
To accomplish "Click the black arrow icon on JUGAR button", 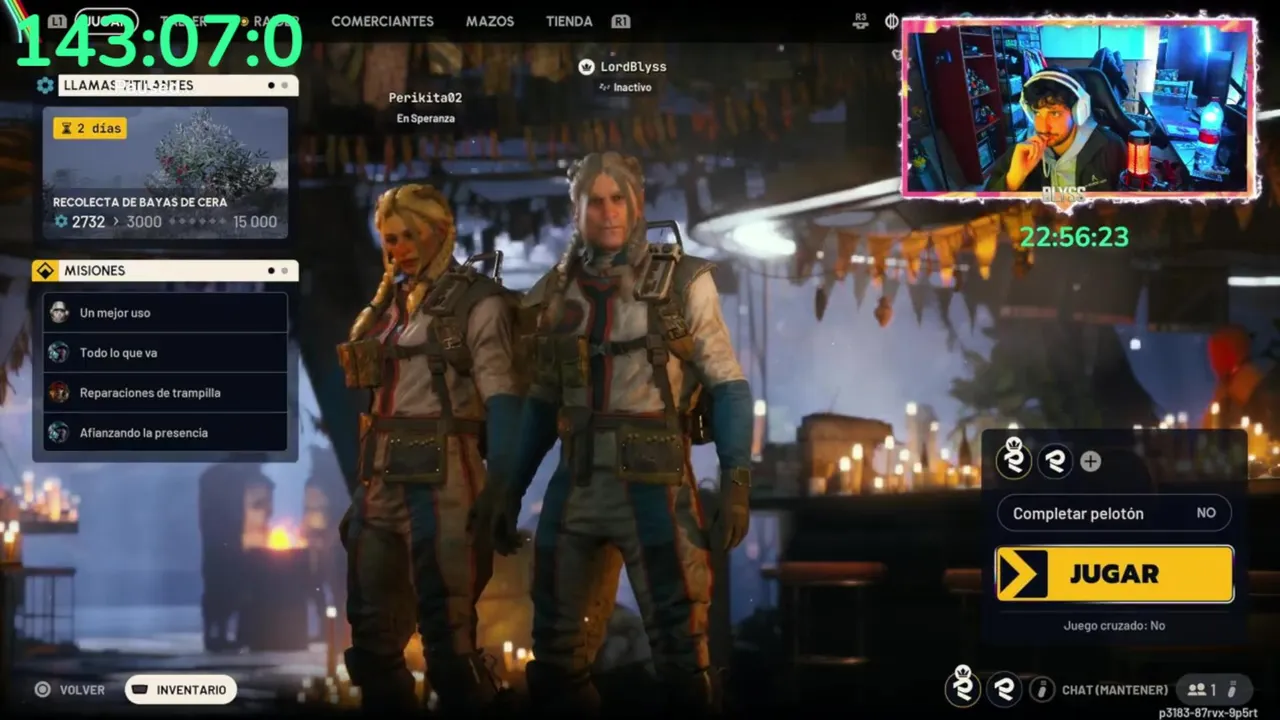I will [1022, 574].
